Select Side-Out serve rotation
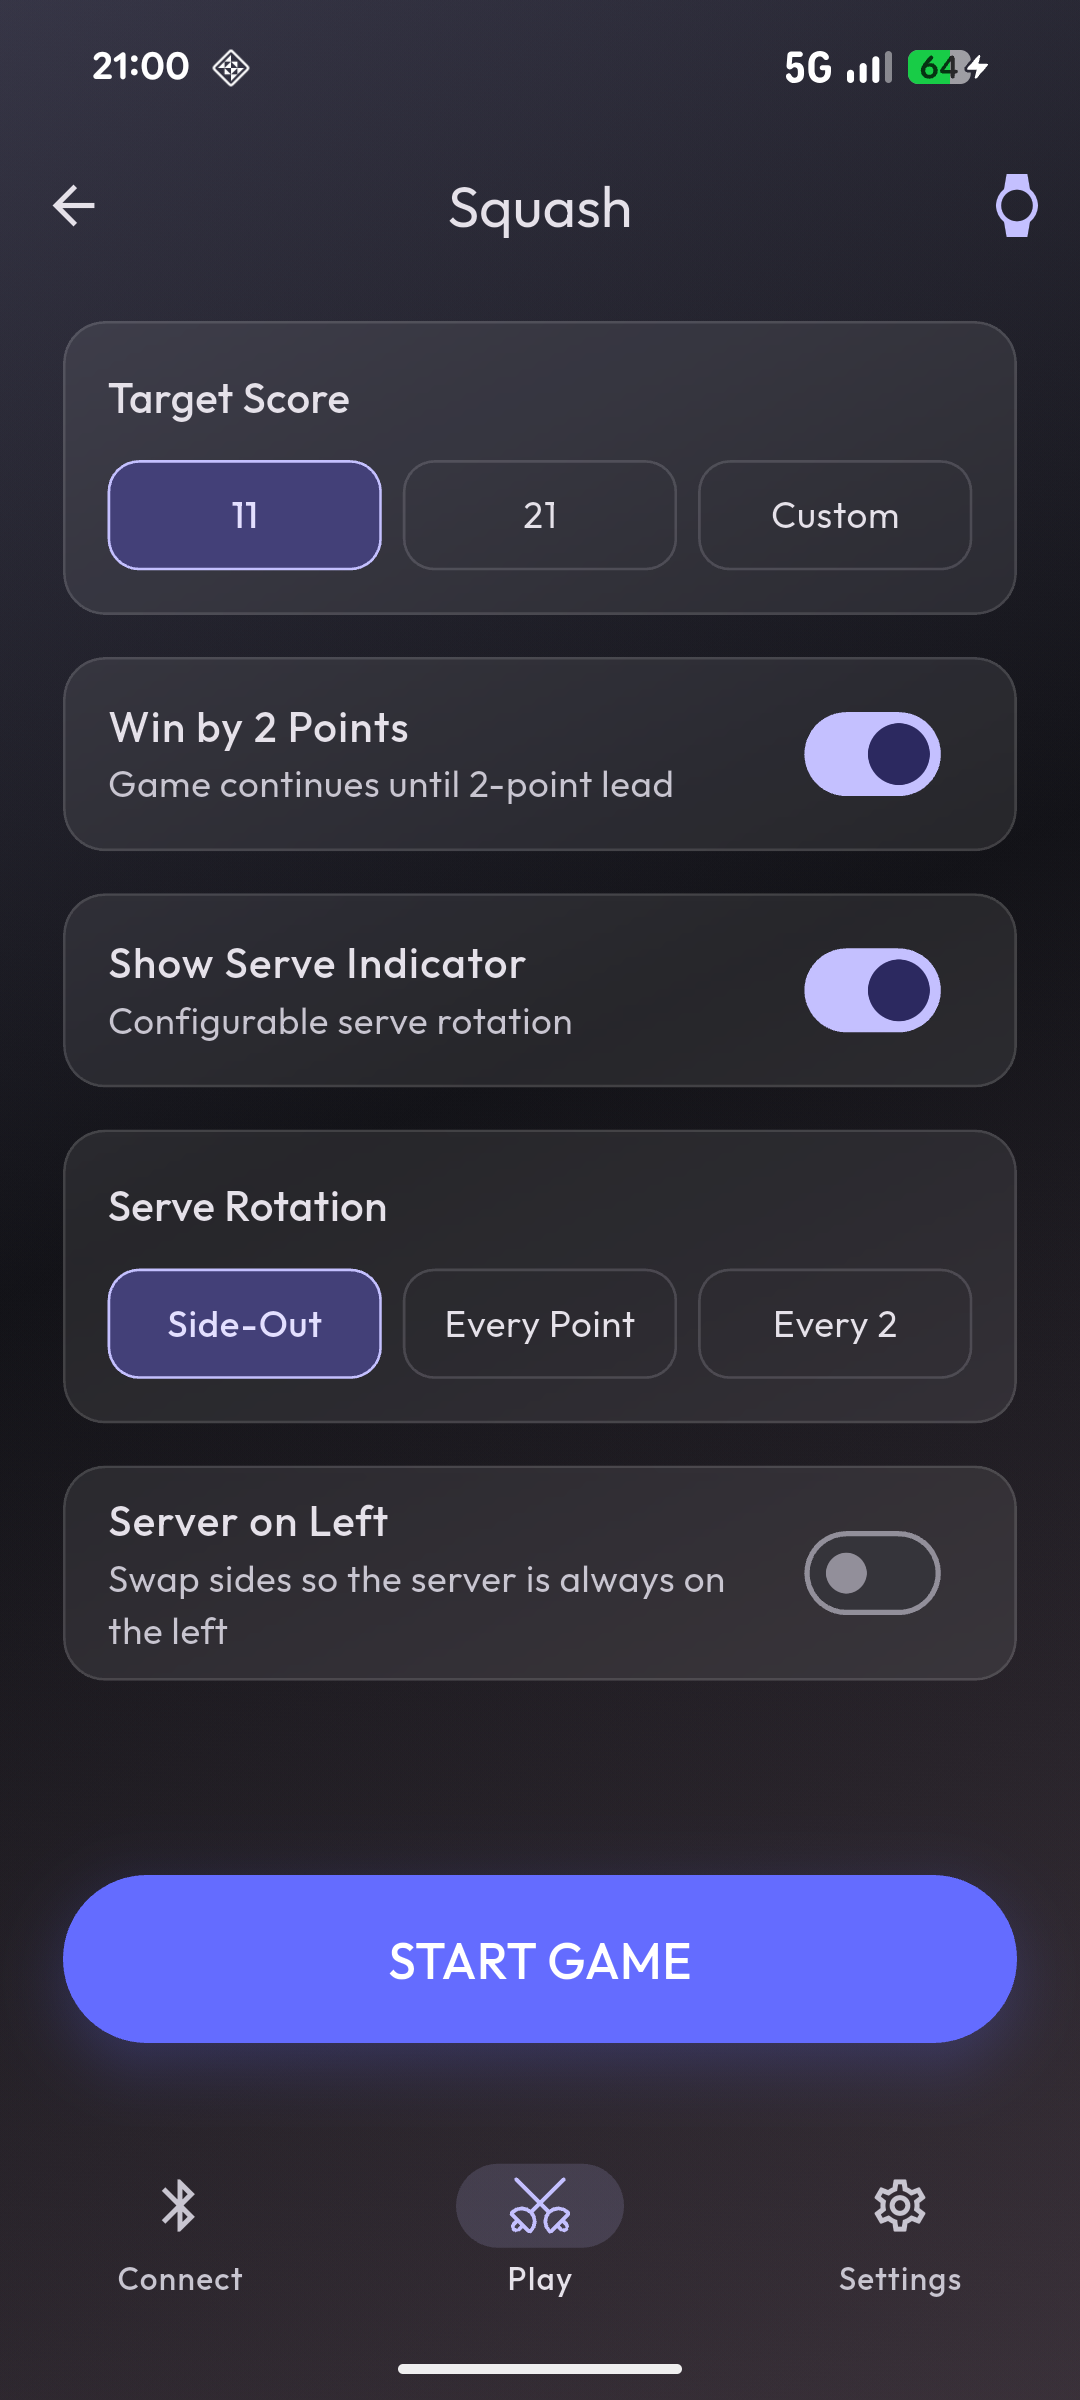1080x2400 pixels. [245, 1324]
